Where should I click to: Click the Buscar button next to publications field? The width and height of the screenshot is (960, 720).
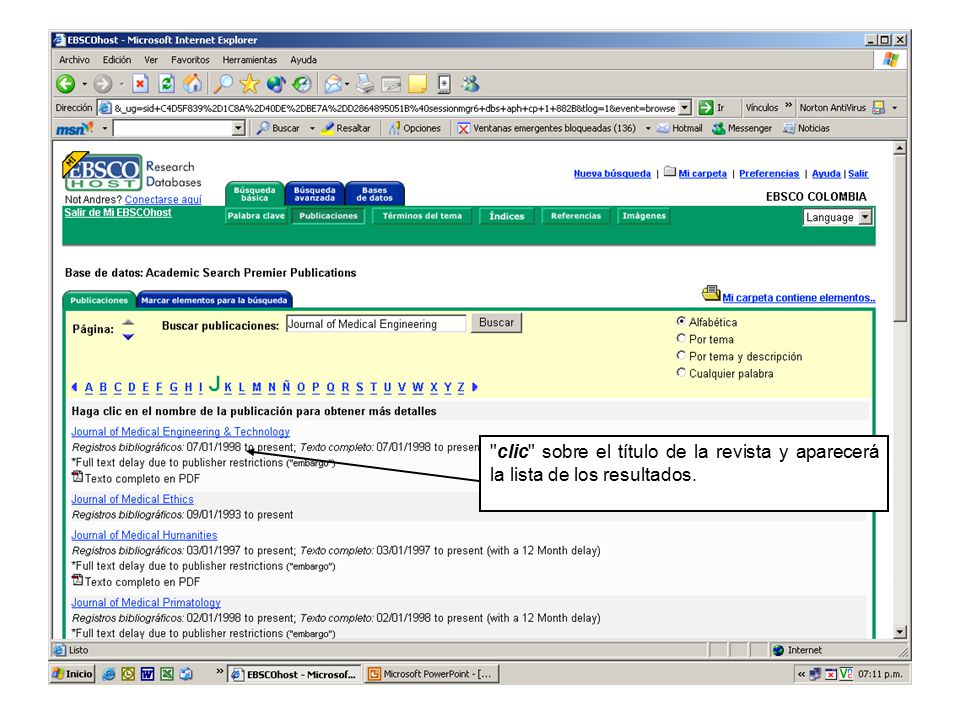click(496, 323)
